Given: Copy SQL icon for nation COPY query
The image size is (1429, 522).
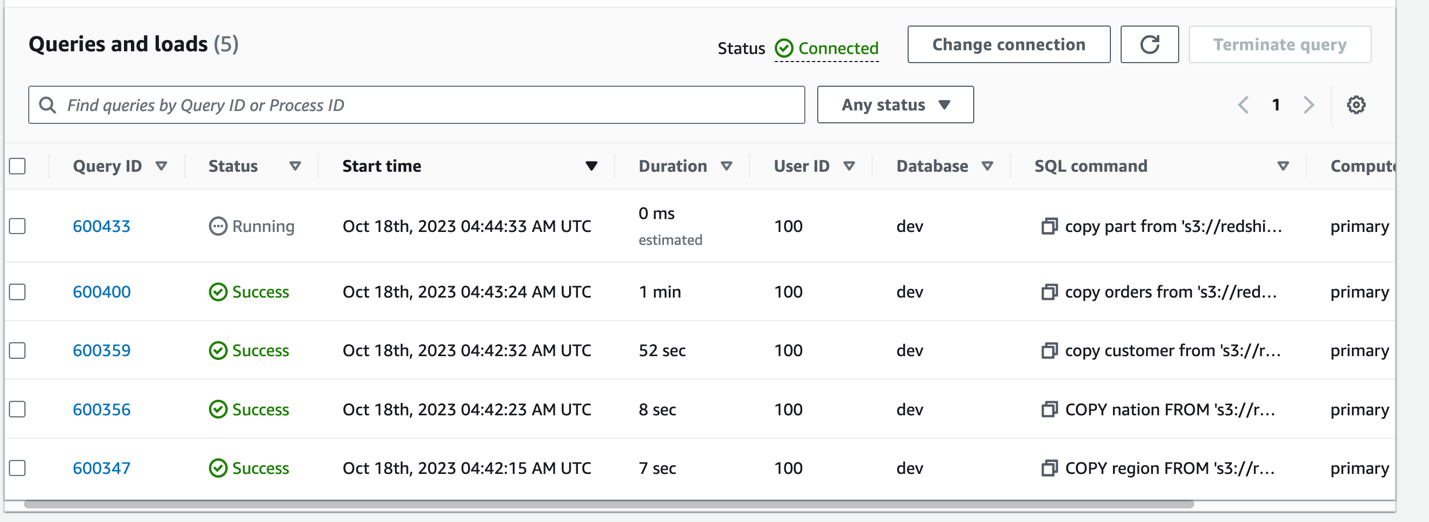Looking at the screenshot, I should [1049, 410].
